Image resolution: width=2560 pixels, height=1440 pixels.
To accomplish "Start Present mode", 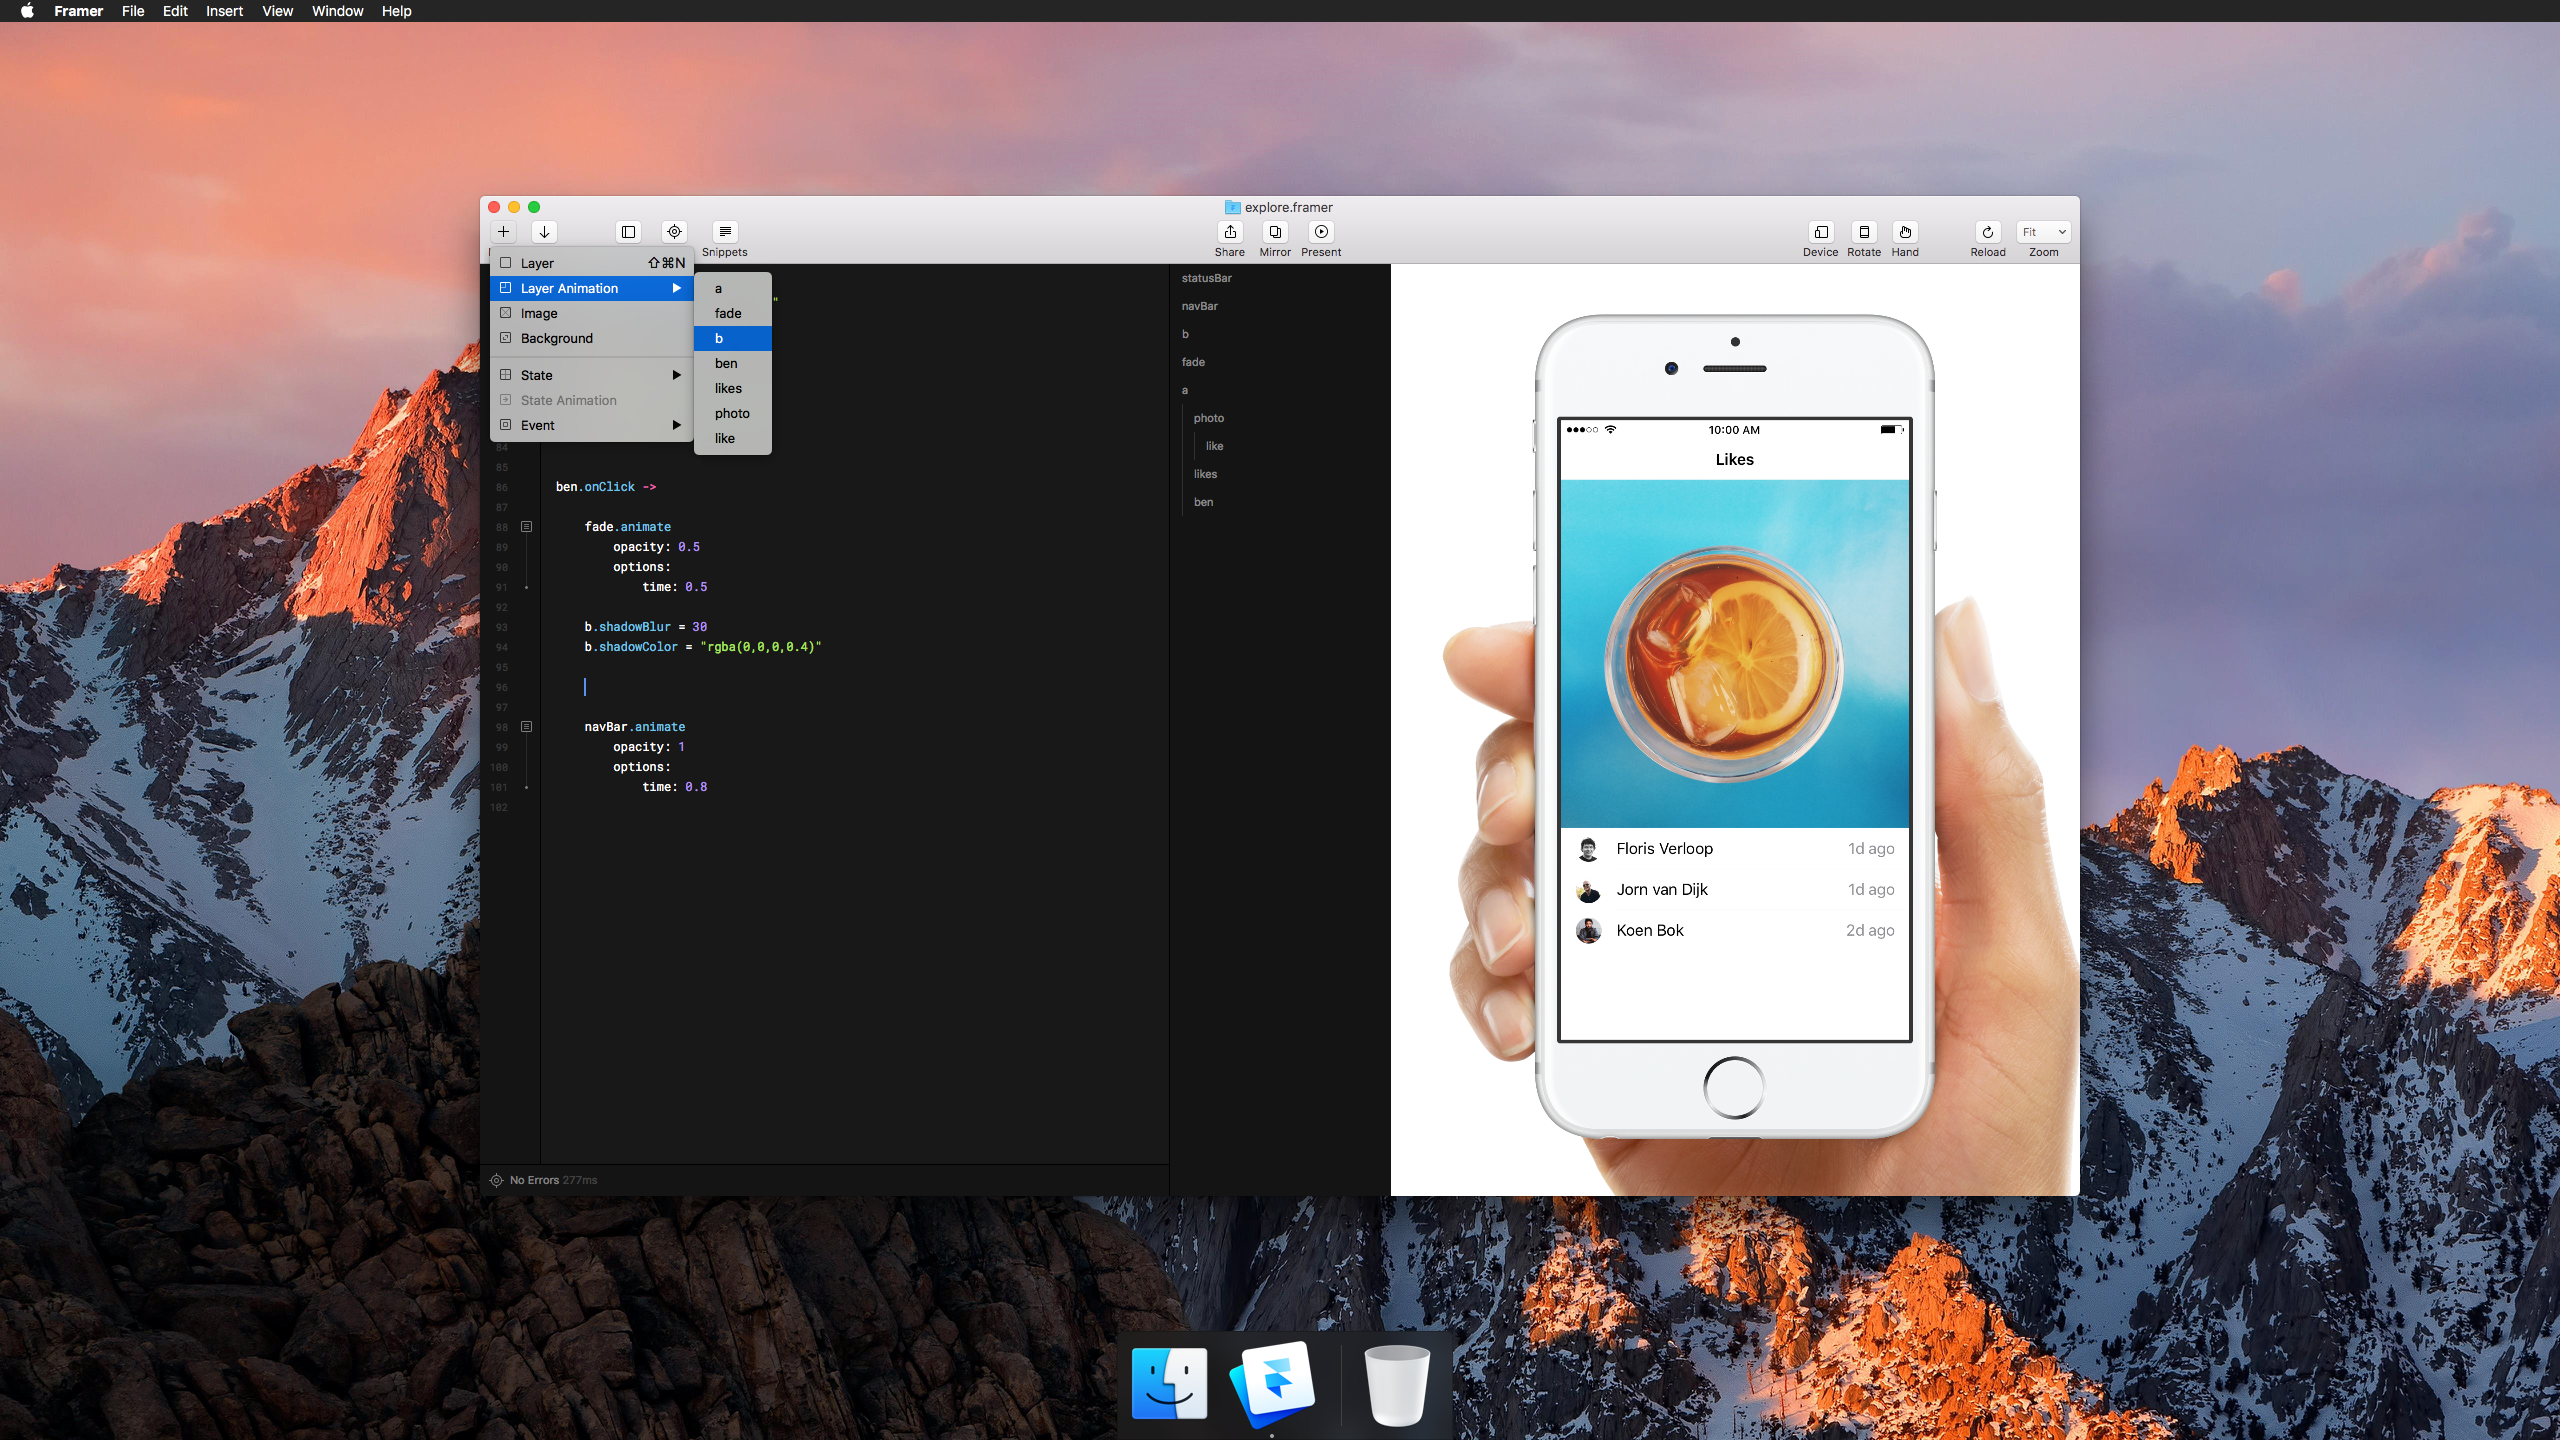I will (x=1321, y=232).
